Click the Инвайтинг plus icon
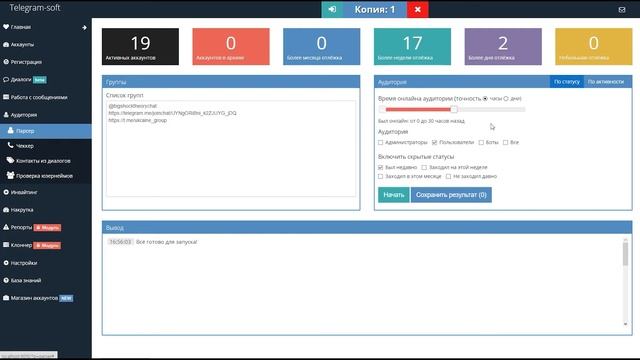This screenshot has height=360, width=640. (x=6, y=192)
